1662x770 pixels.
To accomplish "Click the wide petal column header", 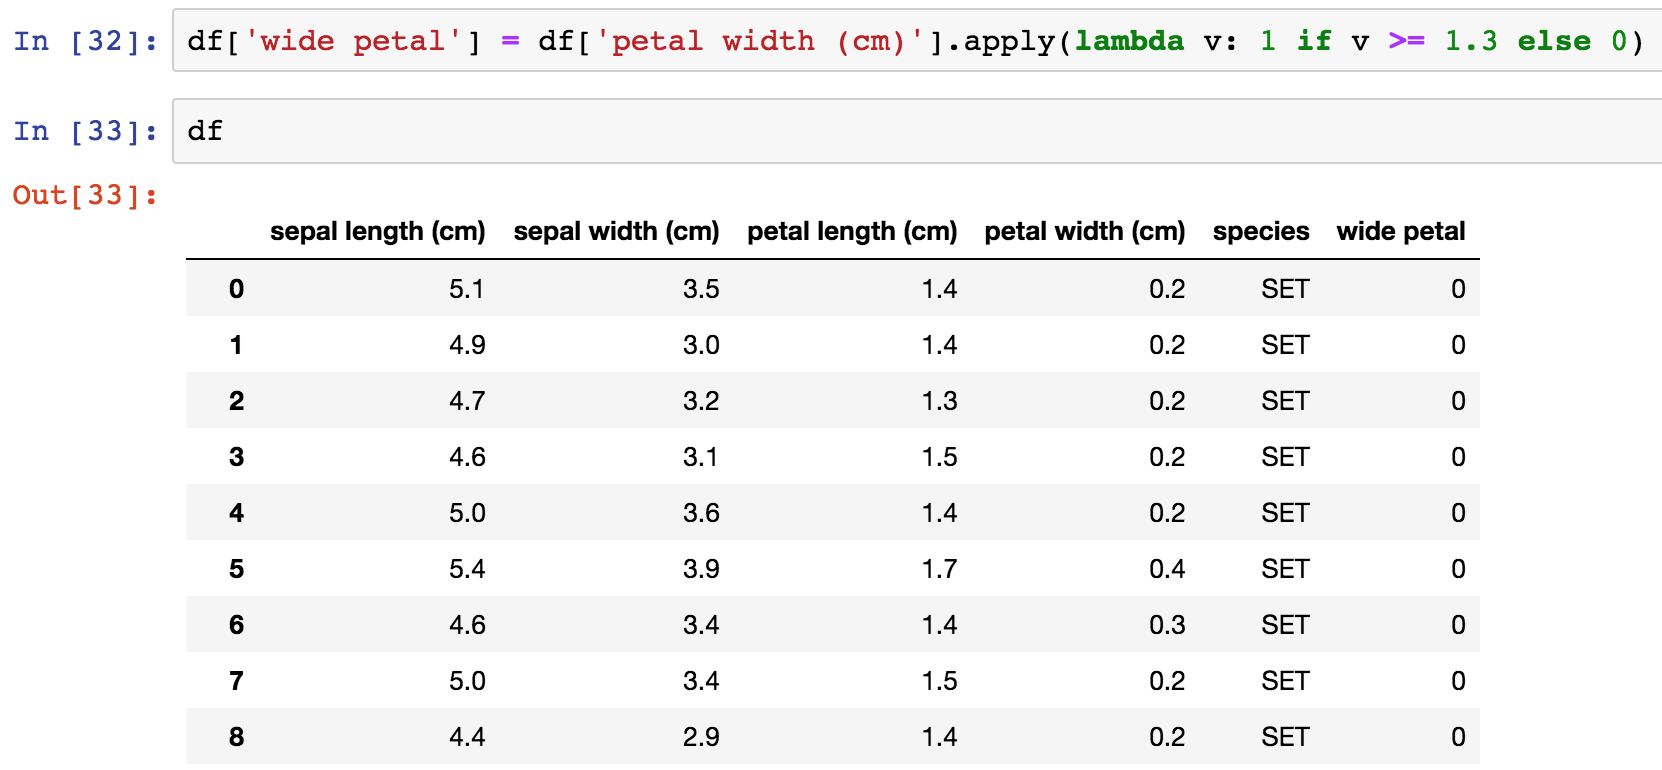I will [1400, 231].
